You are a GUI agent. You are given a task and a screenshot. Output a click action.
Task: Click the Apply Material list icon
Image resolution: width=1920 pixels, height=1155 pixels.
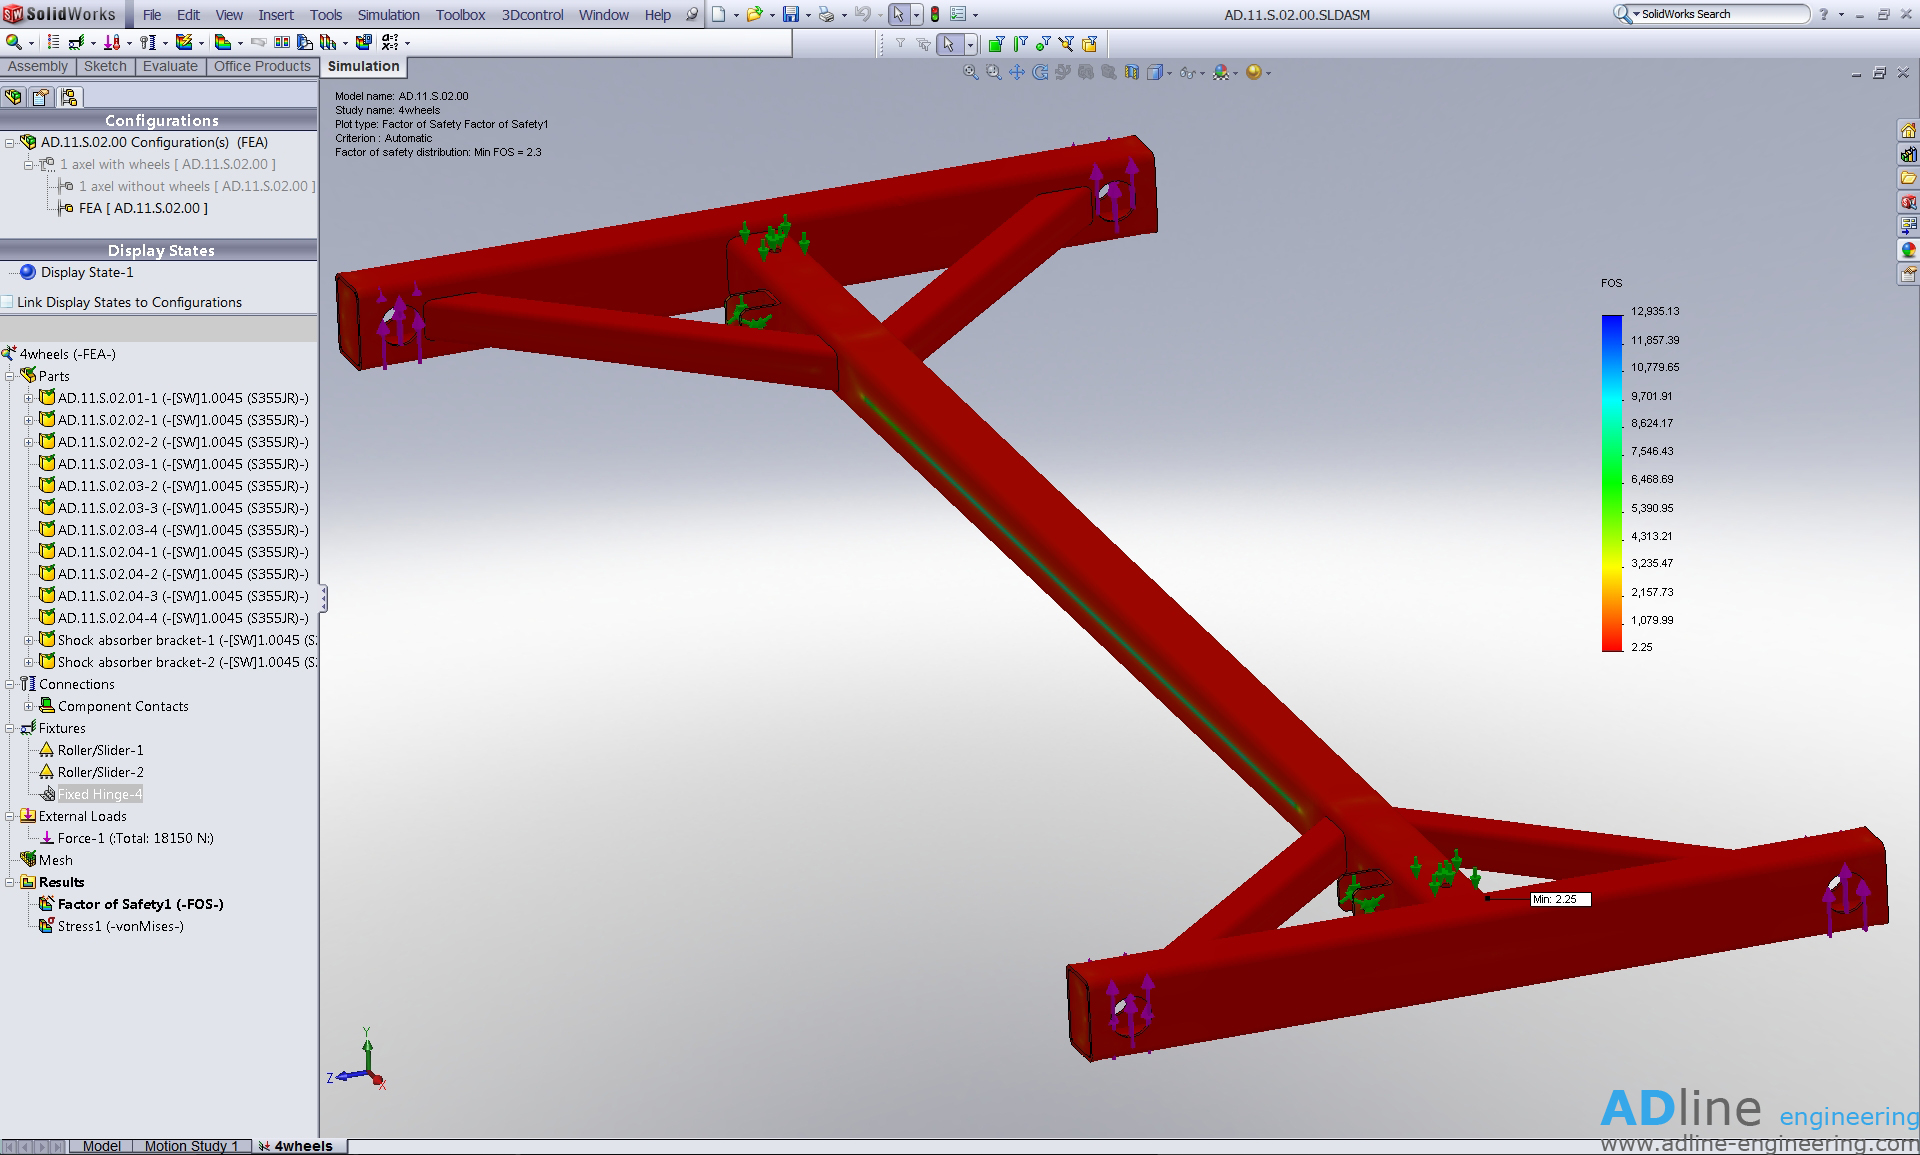[53, 42]
